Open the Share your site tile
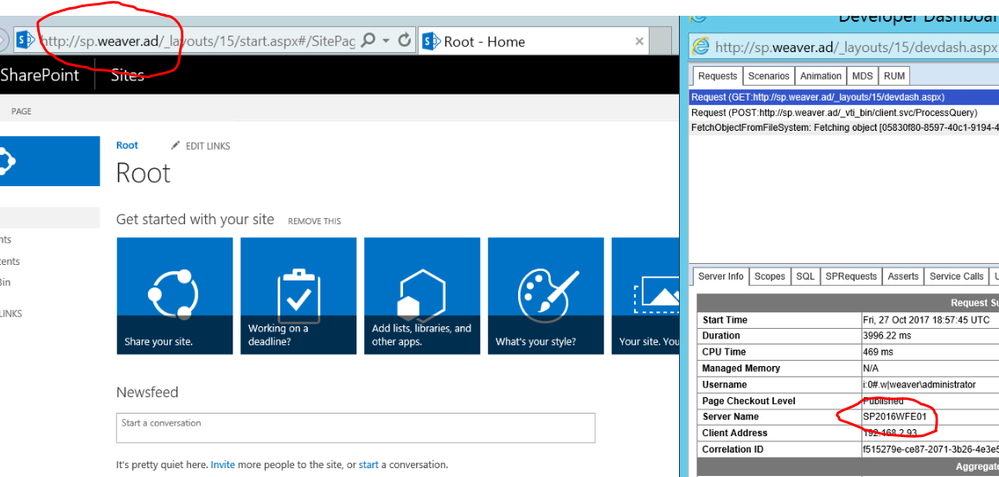This screenshot has width=999, height=477. click(175, 296)
